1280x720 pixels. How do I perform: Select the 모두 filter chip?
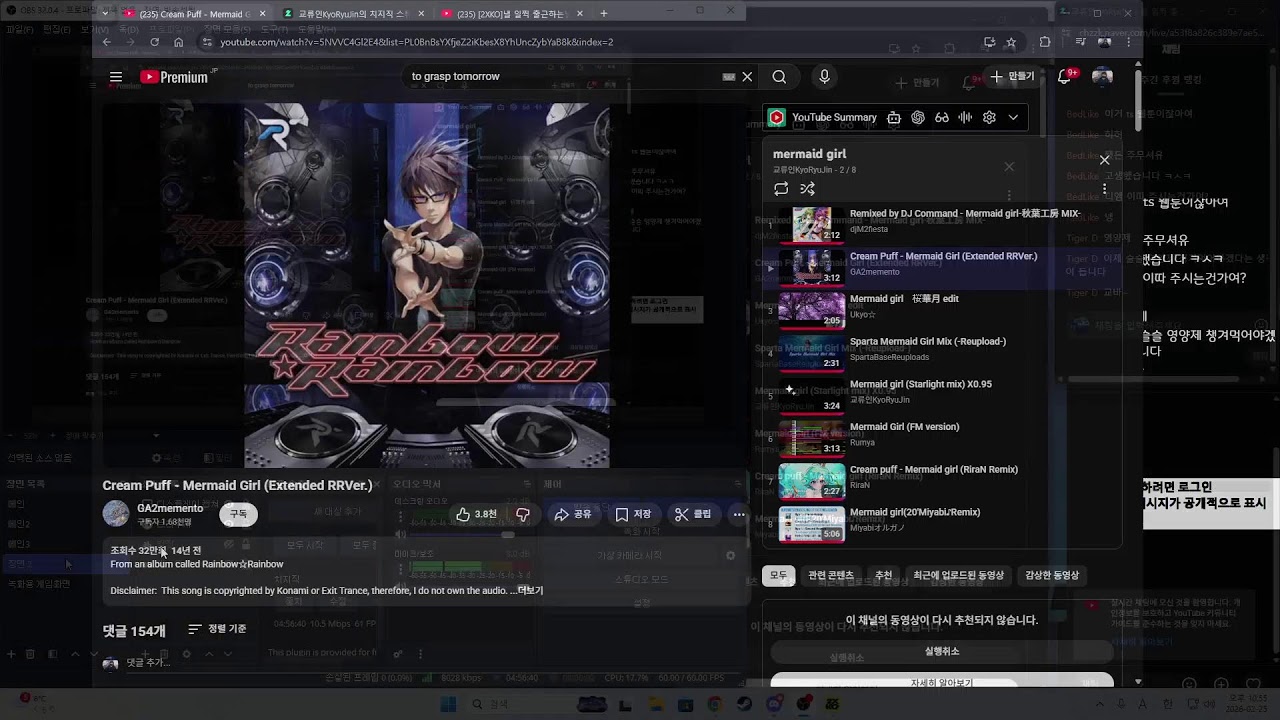coord(778,576)
